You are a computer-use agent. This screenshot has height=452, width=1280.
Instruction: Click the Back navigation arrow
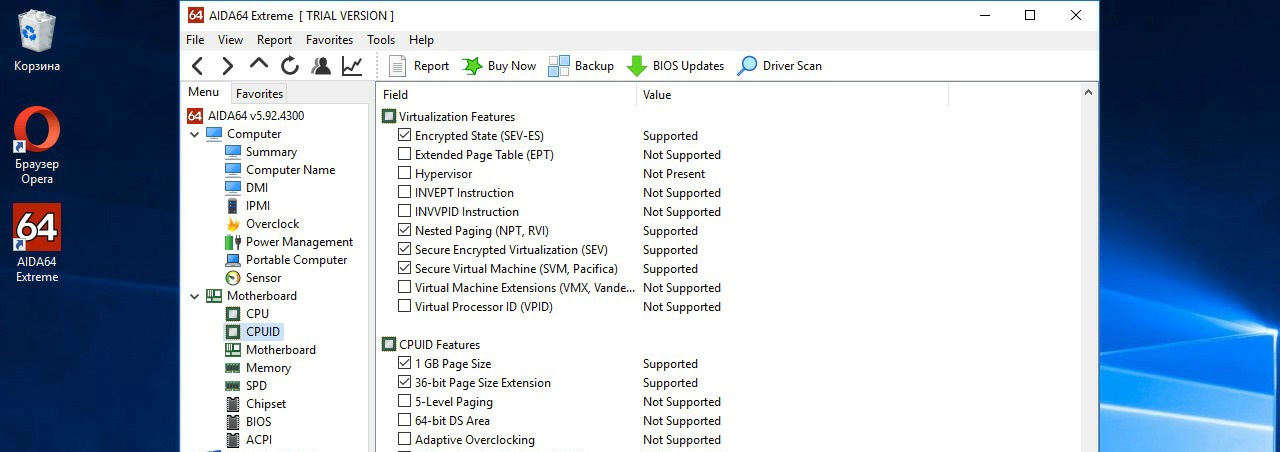pos(198,66)
